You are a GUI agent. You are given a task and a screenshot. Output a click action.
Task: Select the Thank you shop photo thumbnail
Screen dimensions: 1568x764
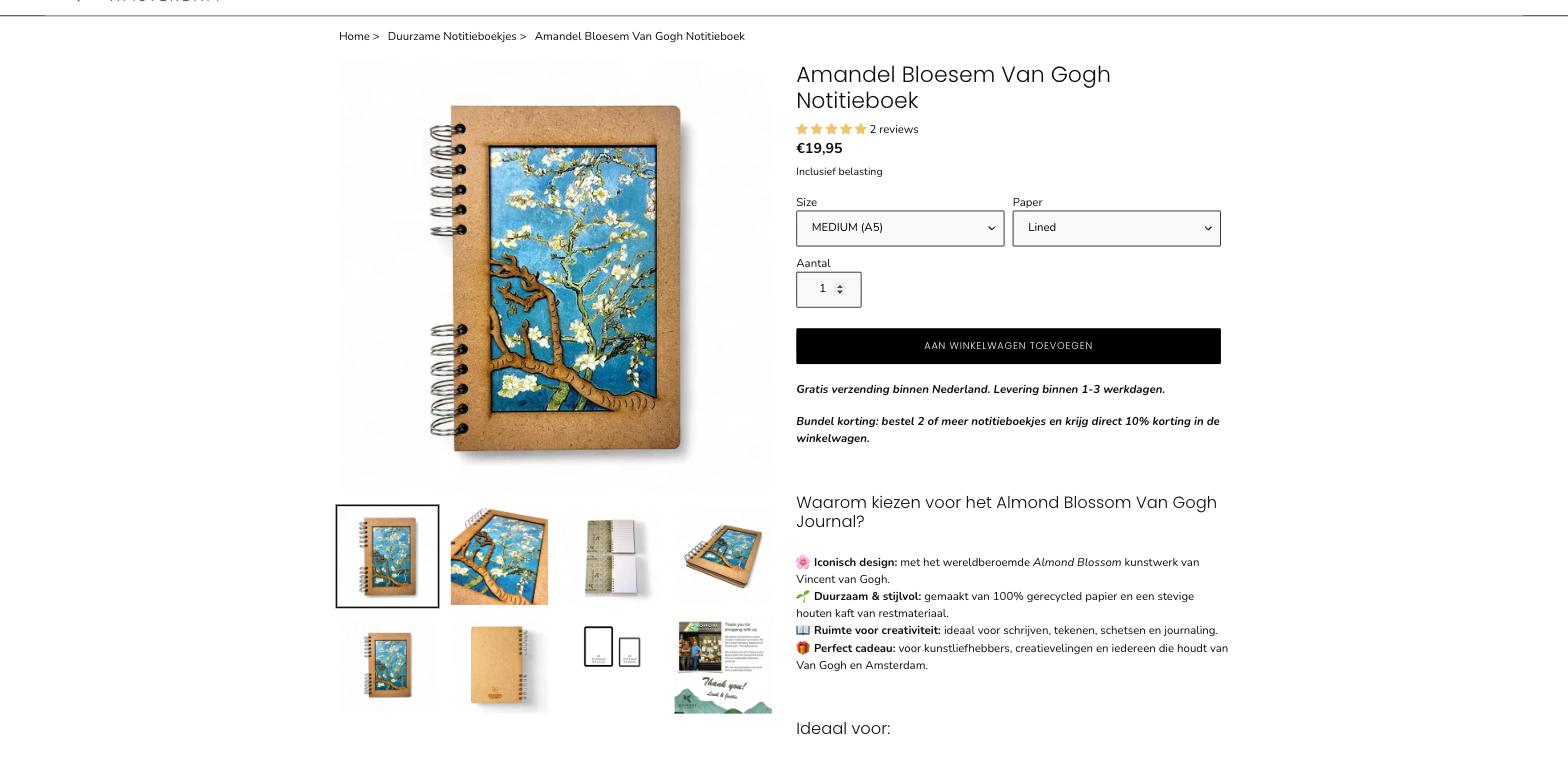(x=723, y=665)
